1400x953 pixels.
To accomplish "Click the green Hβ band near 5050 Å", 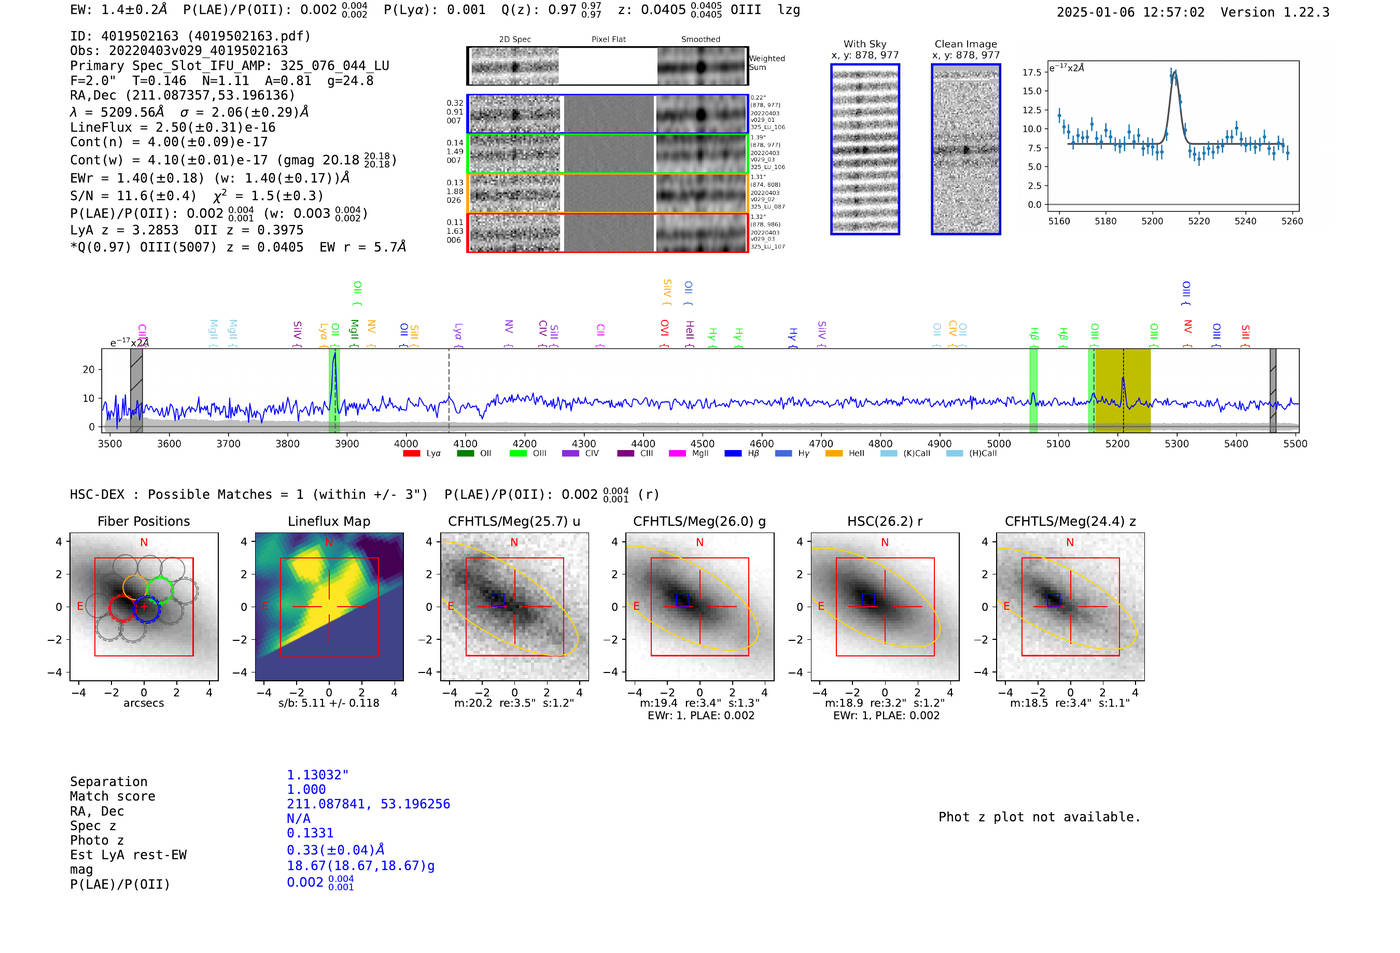I will pyautogui.click(x=1033, y=390).
